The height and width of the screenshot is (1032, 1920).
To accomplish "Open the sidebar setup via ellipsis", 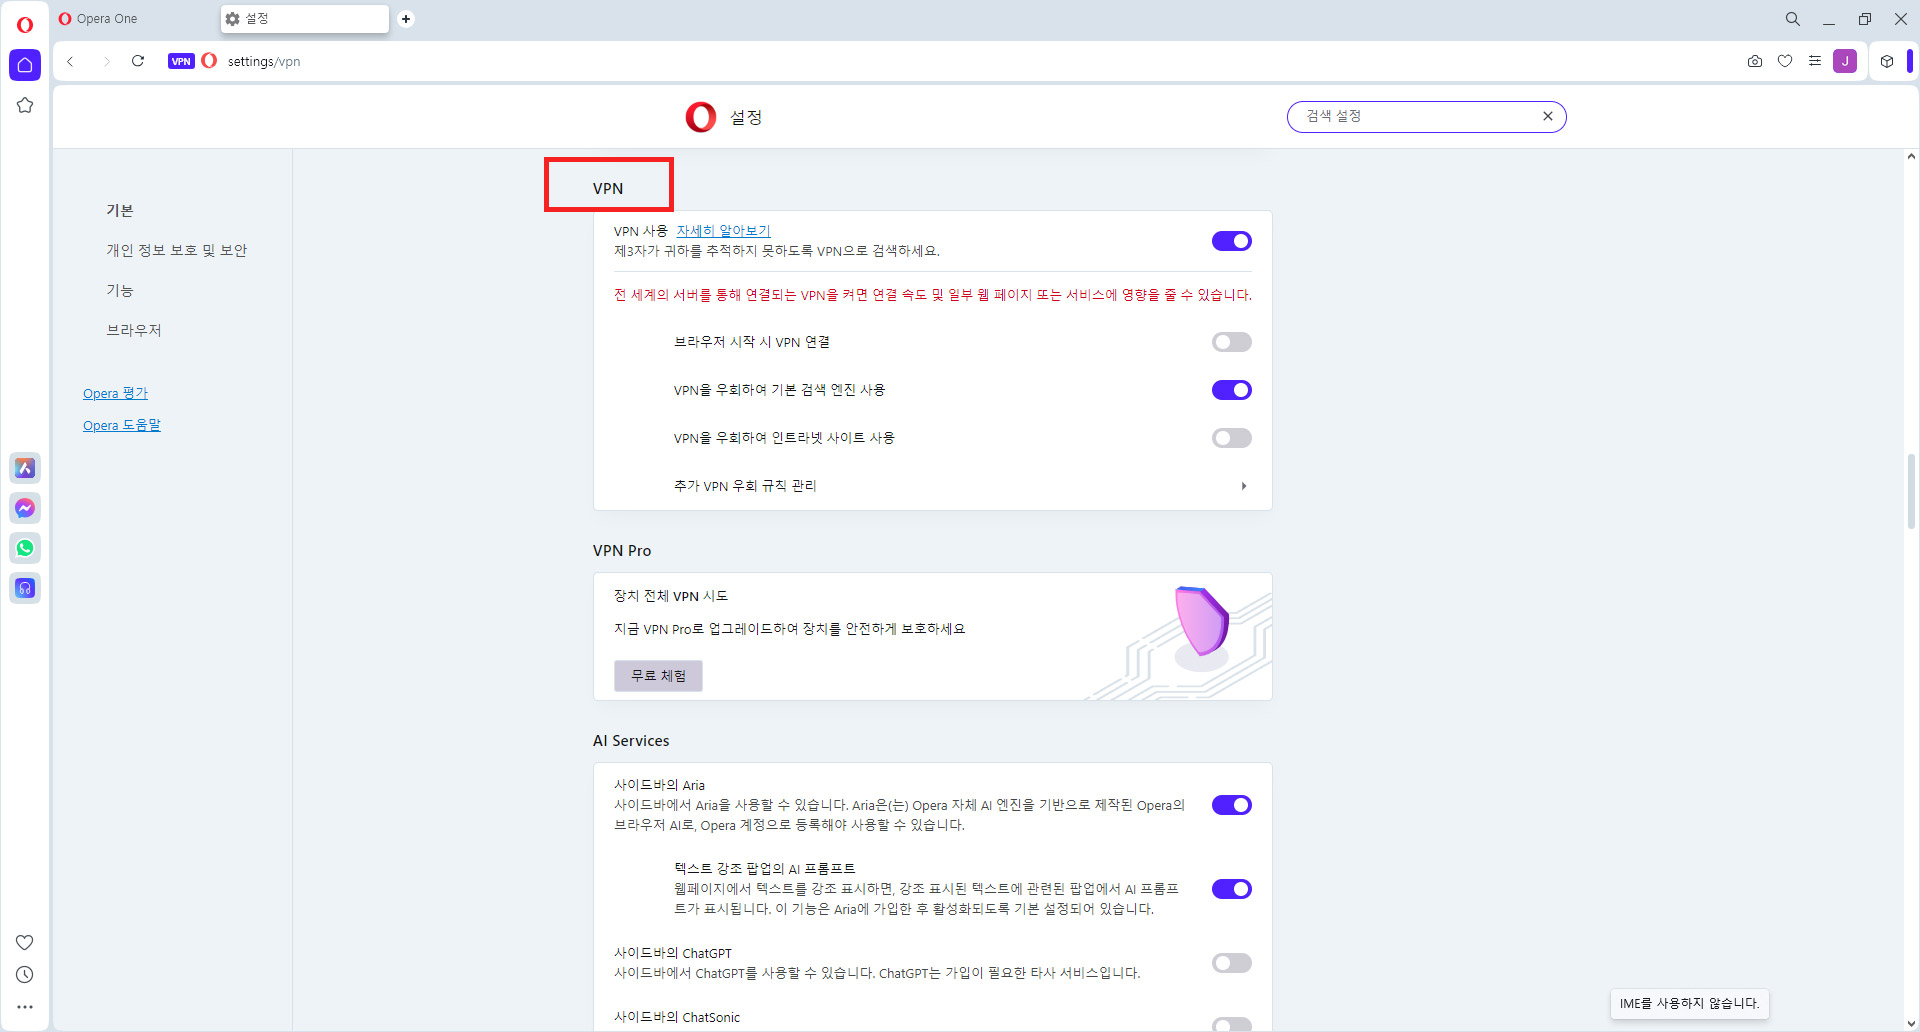I will click(24, 1007).
